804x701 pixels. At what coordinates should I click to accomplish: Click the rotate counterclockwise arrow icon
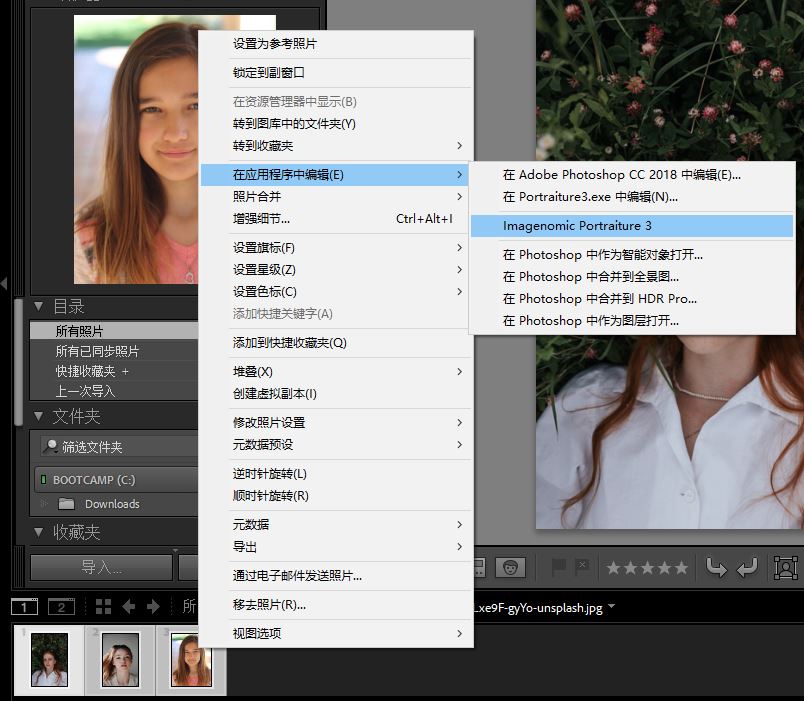coord(714,567)
